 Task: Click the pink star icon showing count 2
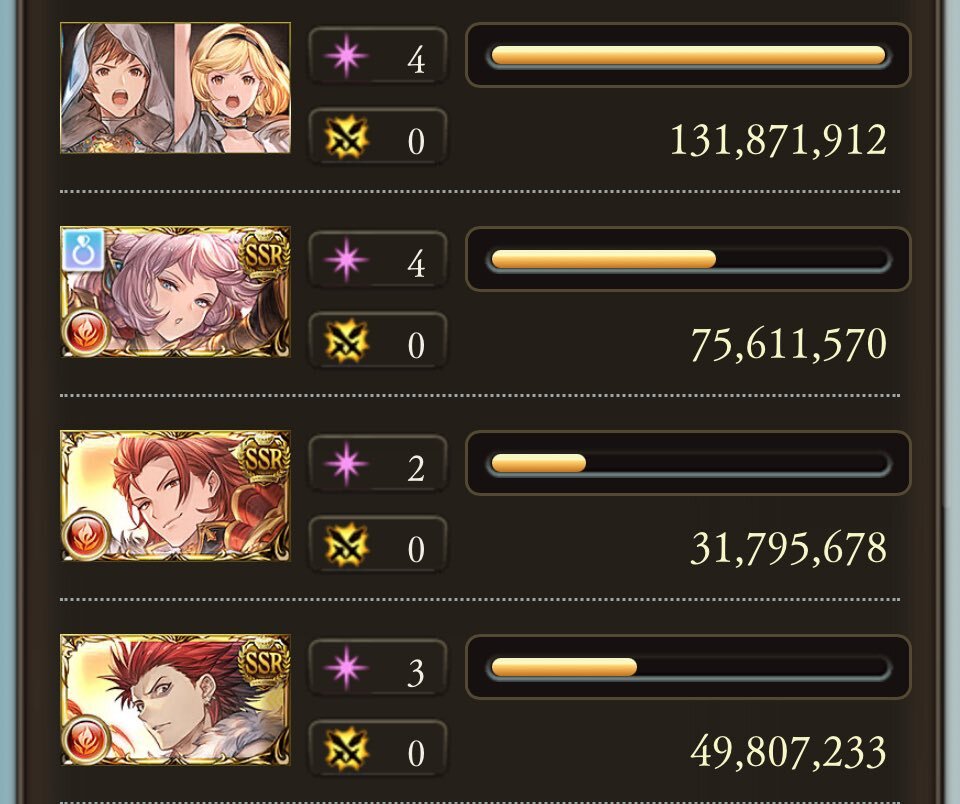coord(347,464)
